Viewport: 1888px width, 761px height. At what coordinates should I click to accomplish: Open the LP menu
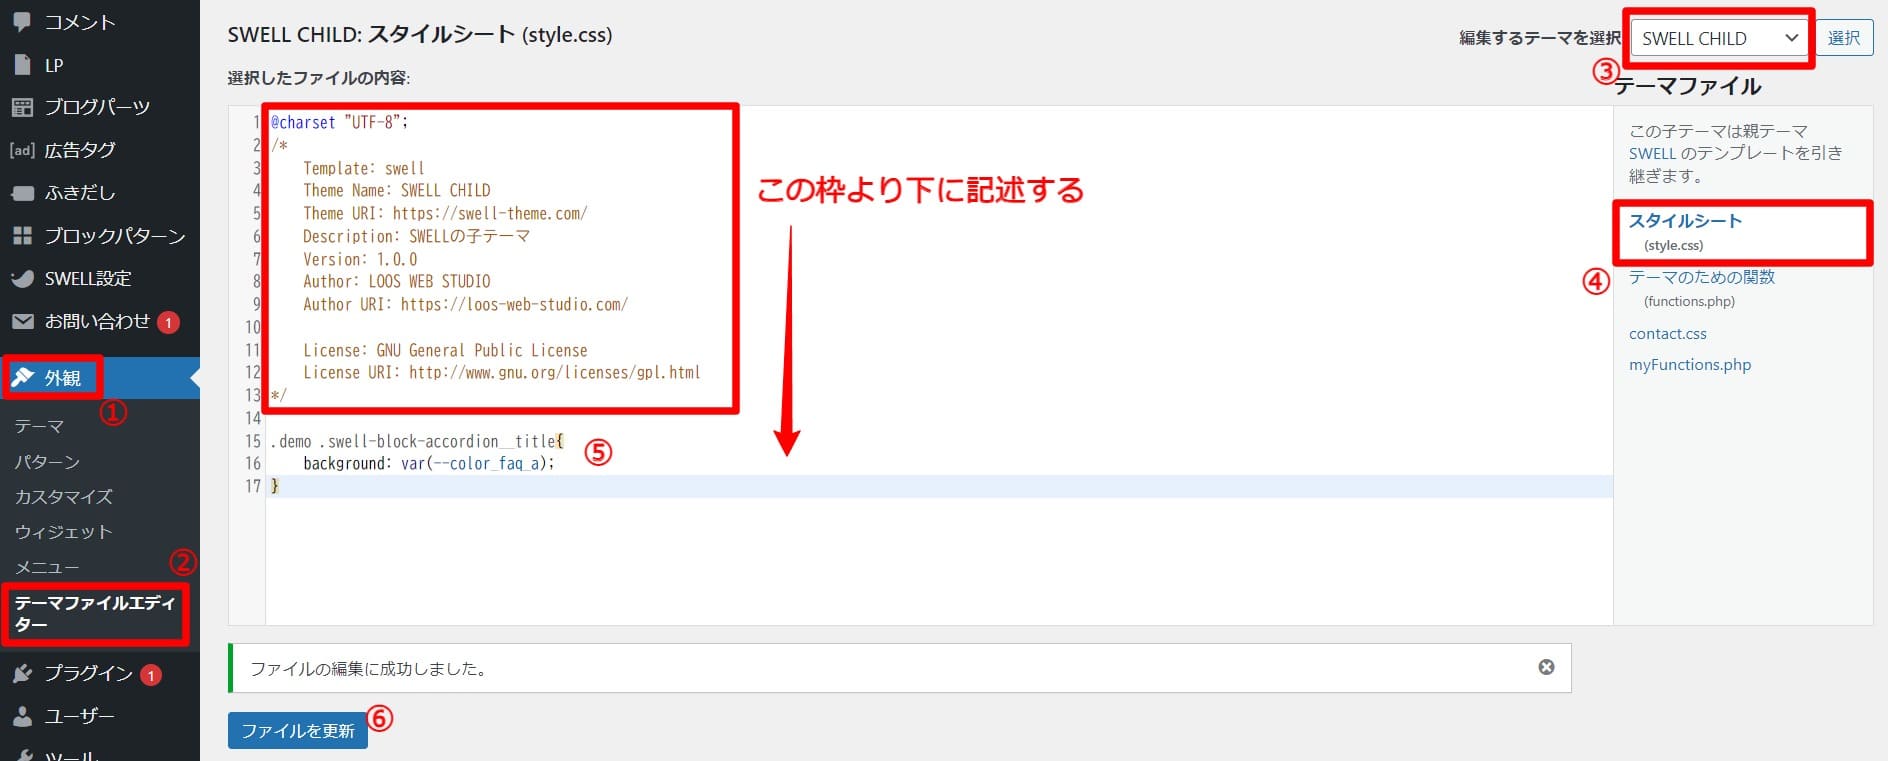pos(54,65)
